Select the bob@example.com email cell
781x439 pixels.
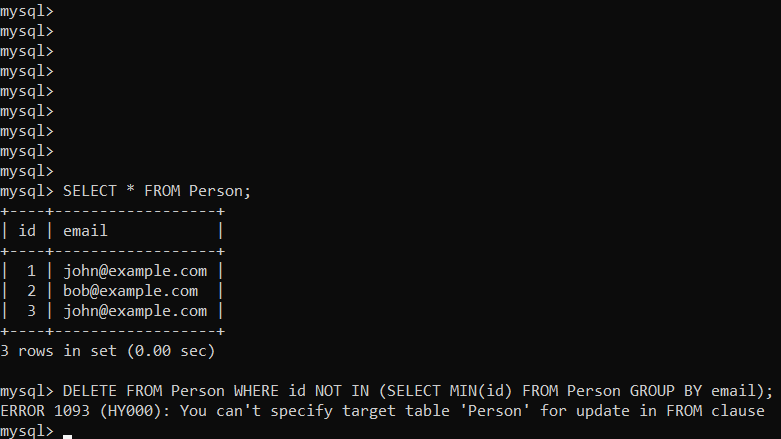tap(130, 291)
